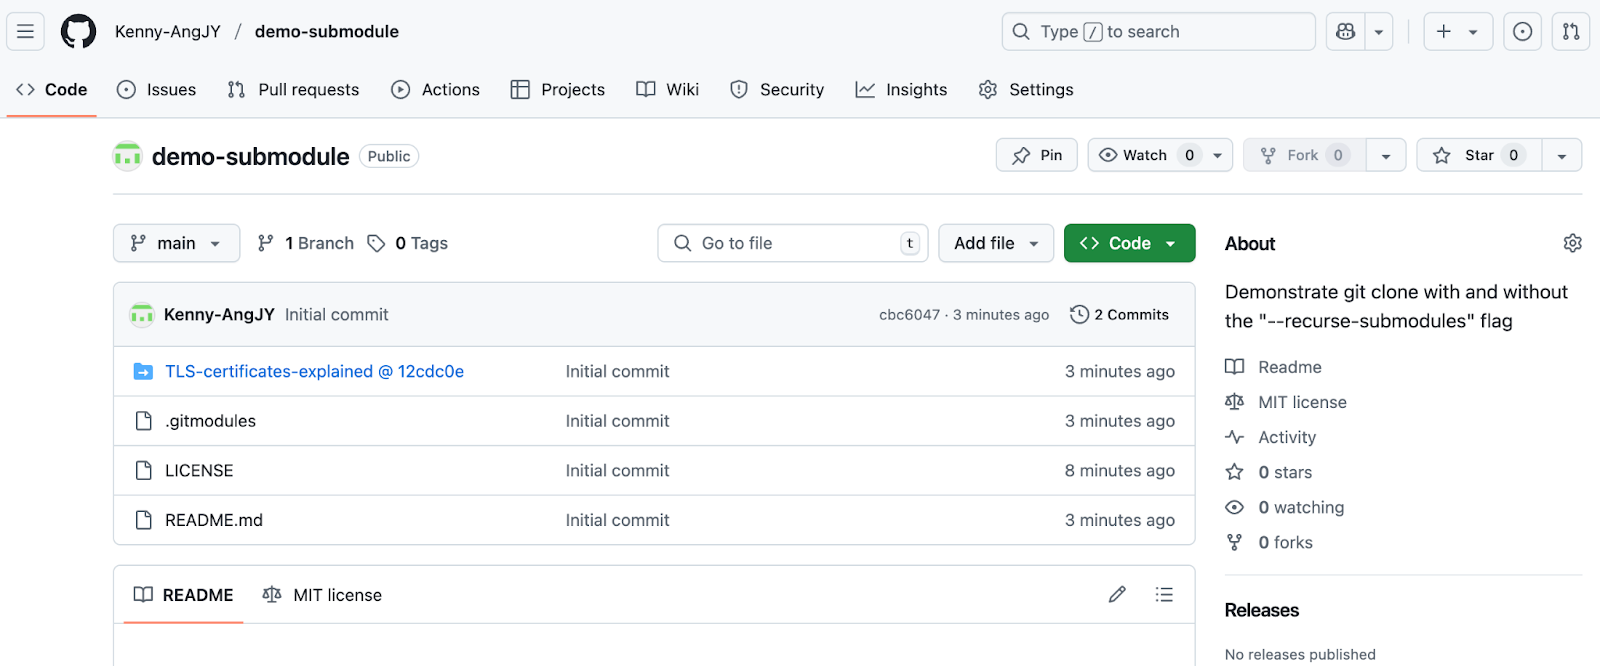Image resolution: width=1600 pixels, height=666 pixels.
Task: Open the Copilot dropdown arrow in header
Action: pyautogui.click(x=1379, y=32)
